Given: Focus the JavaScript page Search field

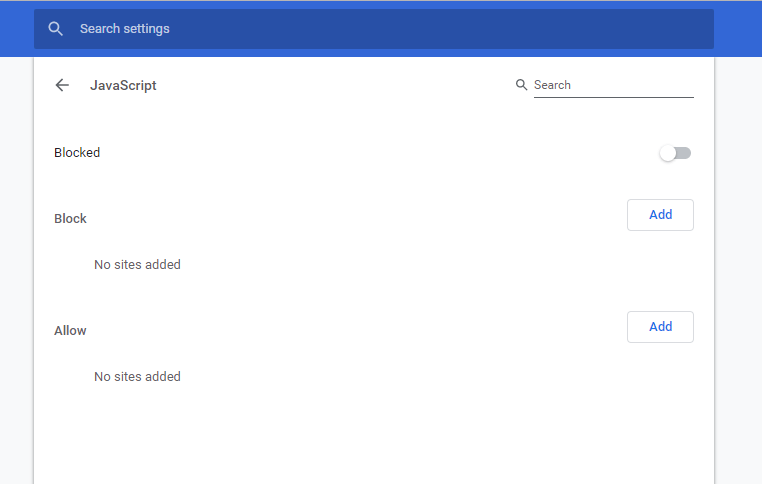Looking at the screenshot, I should click(613, 85).
